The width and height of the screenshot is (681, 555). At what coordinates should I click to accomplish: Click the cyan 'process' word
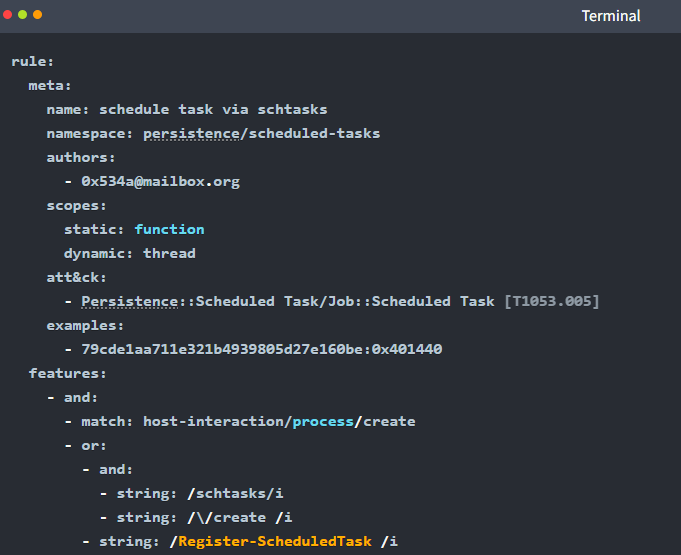[x=323, y=422]
